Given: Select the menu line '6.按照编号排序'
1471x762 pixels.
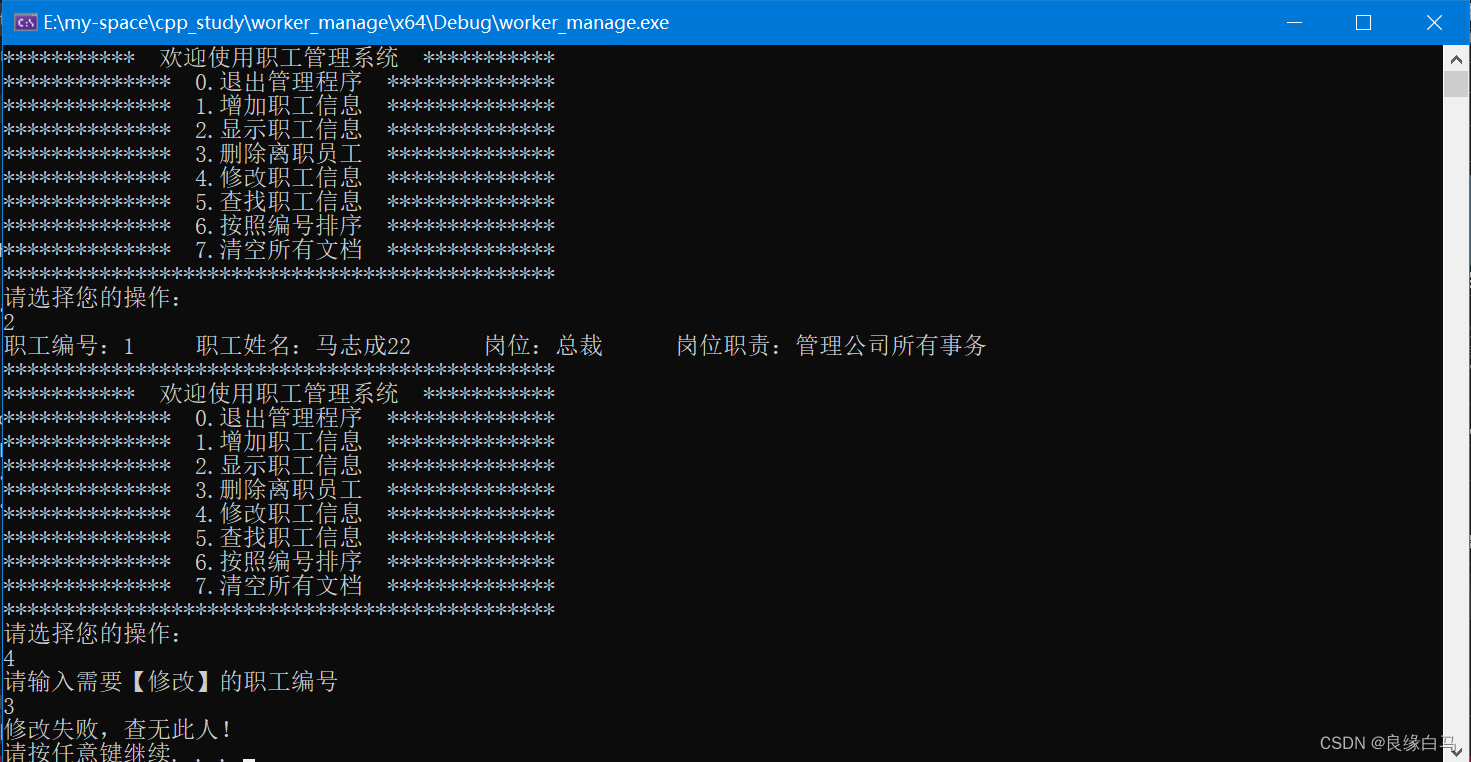Looking at the screenshot, I should 280,225.
